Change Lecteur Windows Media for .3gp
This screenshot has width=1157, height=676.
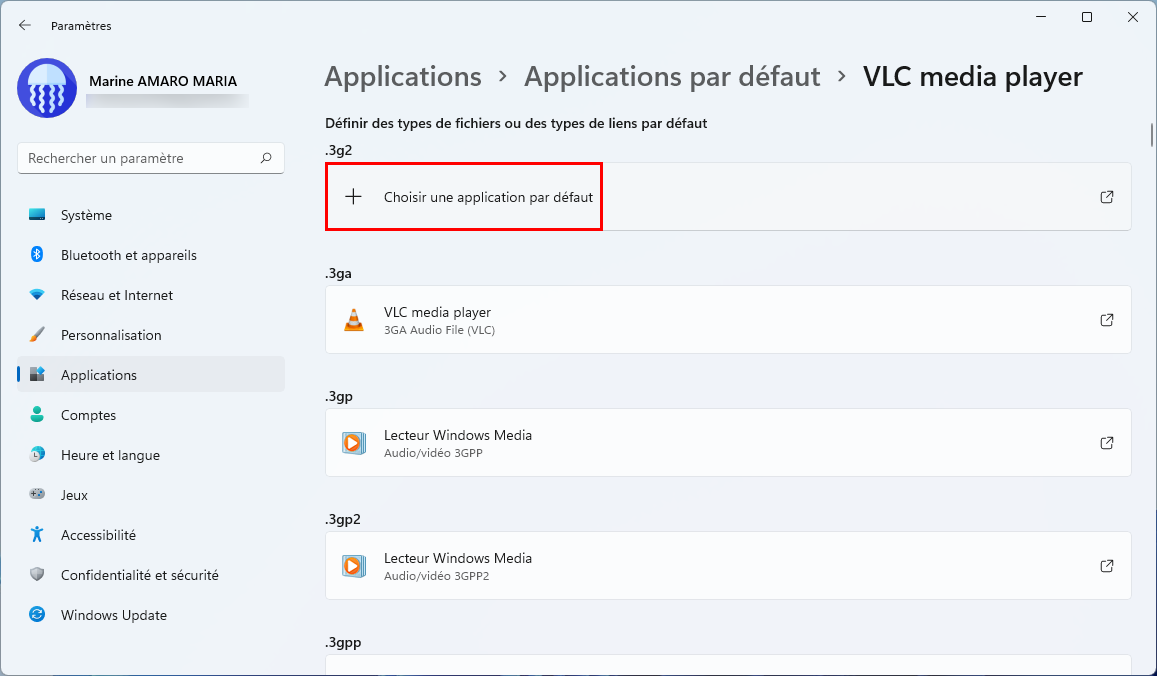(728, 443)
